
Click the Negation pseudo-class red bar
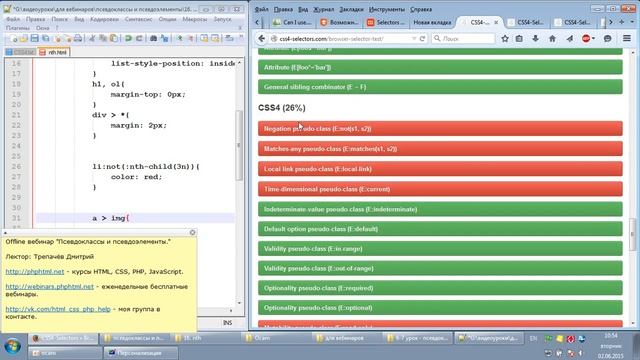pyautogui.click(x=440, y=129)
